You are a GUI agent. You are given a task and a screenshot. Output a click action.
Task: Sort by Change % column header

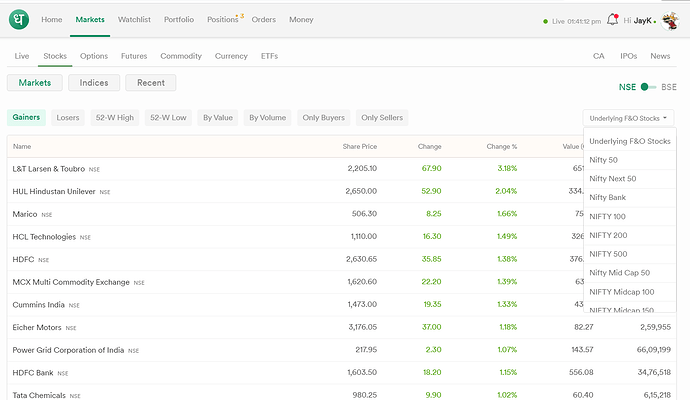pos(502,147)
